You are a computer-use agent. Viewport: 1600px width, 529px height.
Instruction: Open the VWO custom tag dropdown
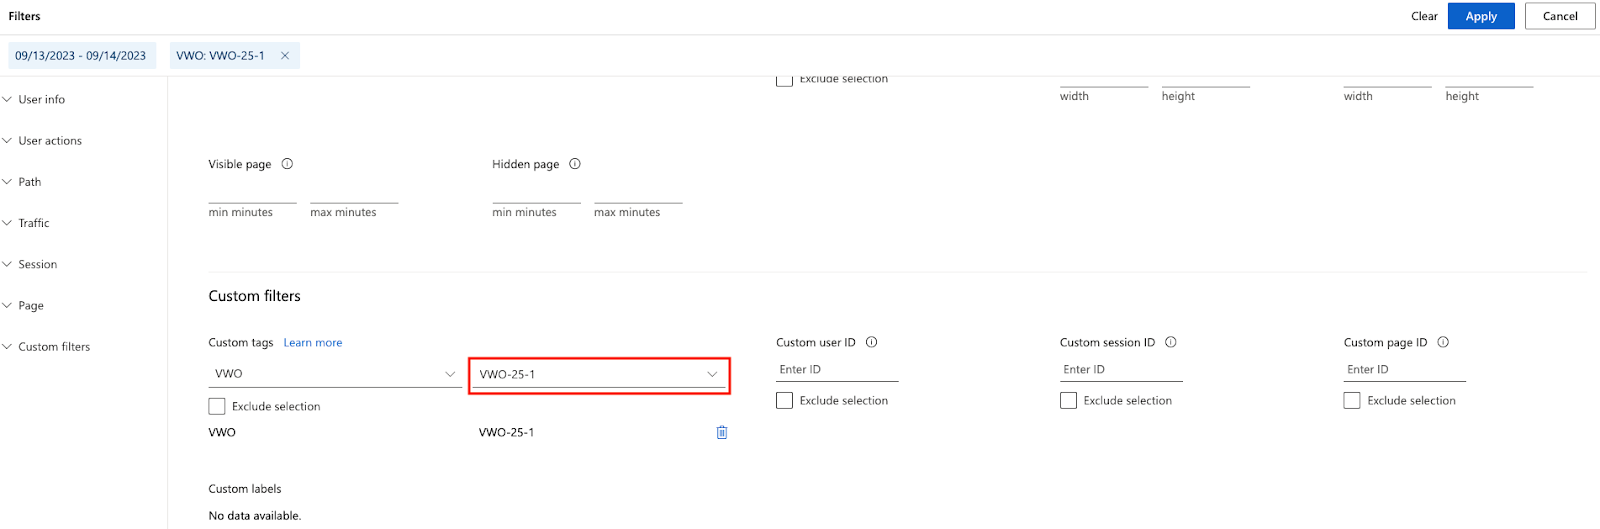point(334,374)
